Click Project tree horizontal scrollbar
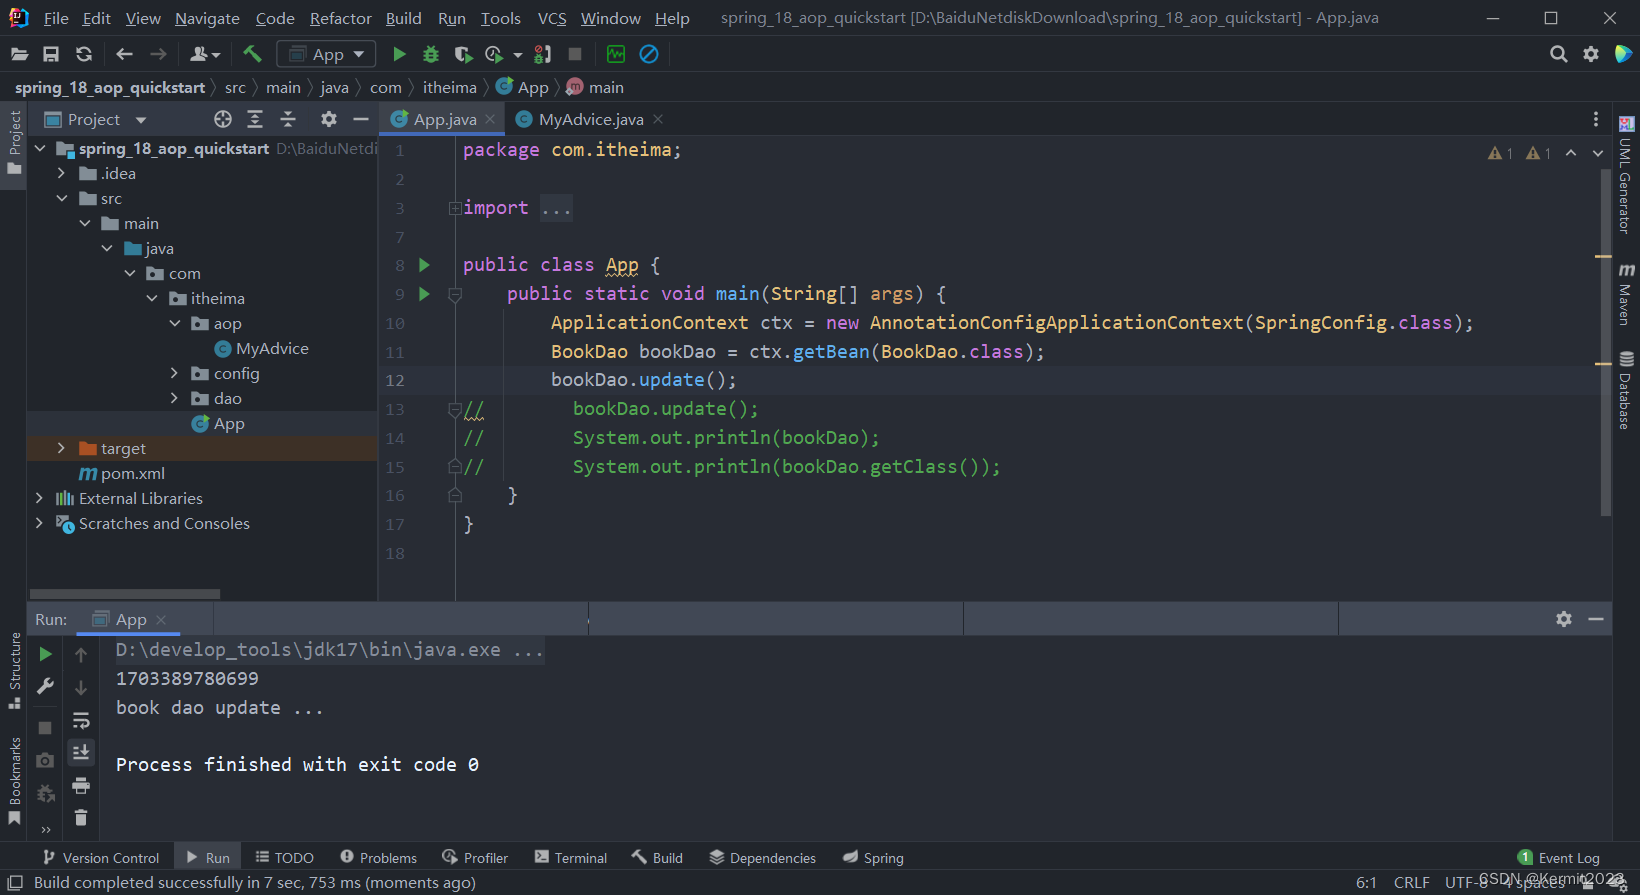 125,594
